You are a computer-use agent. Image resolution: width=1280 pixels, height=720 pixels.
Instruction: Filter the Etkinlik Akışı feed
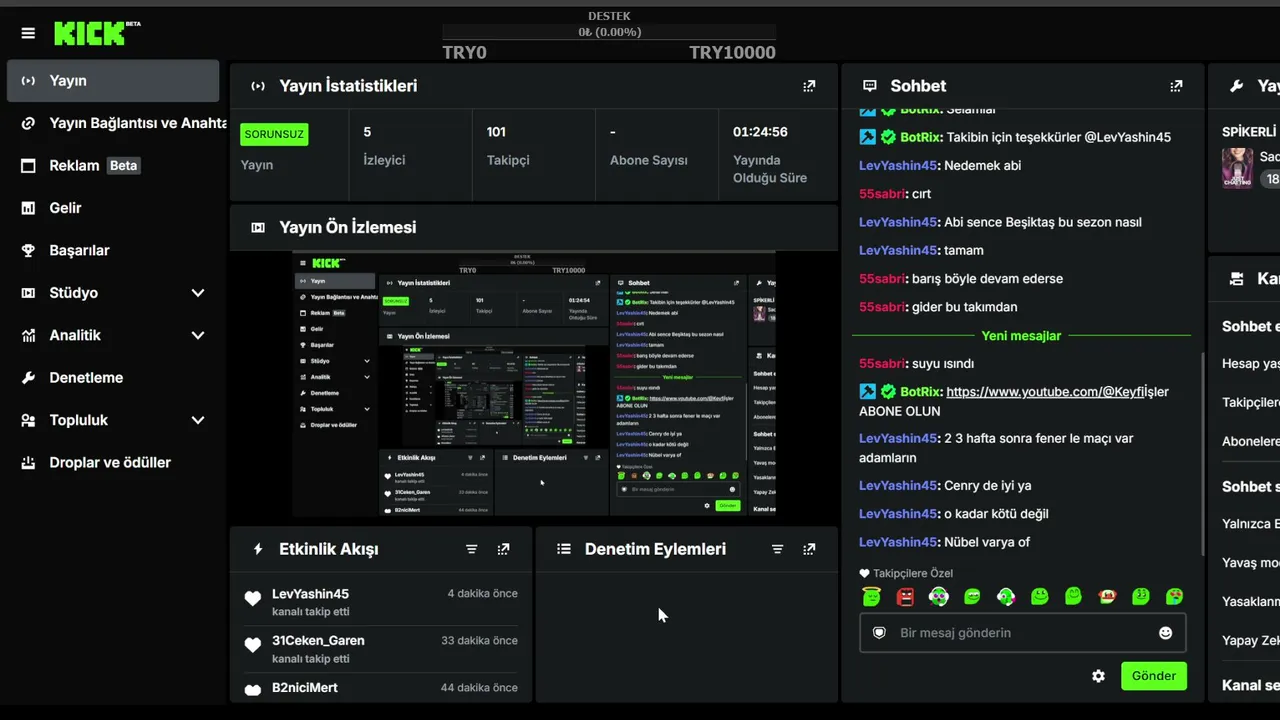coord(472,549)
